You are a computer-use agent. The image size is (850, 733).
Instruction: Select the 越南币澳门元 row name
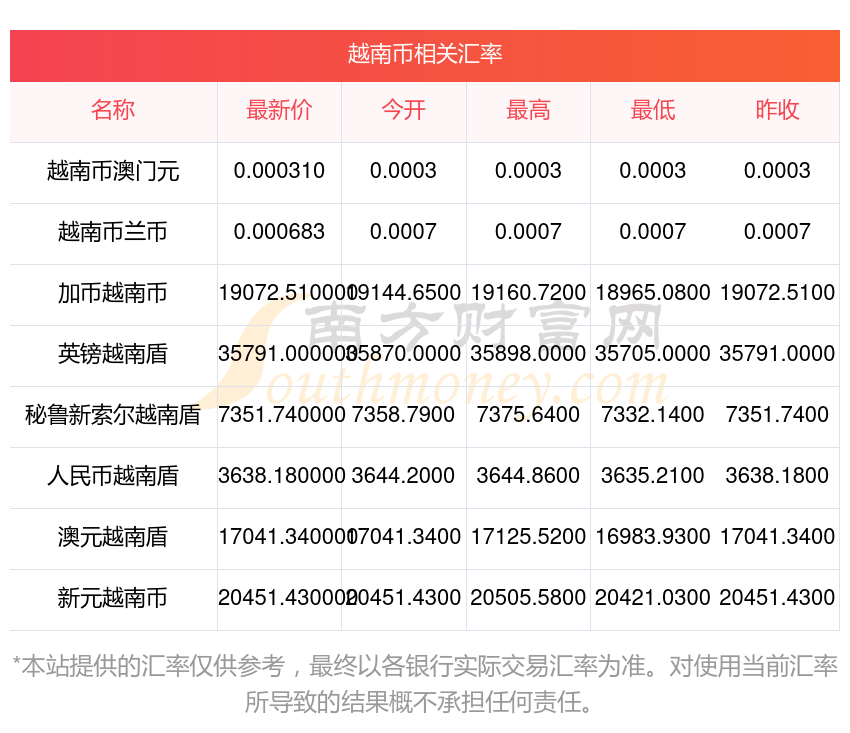pos(113,171)
